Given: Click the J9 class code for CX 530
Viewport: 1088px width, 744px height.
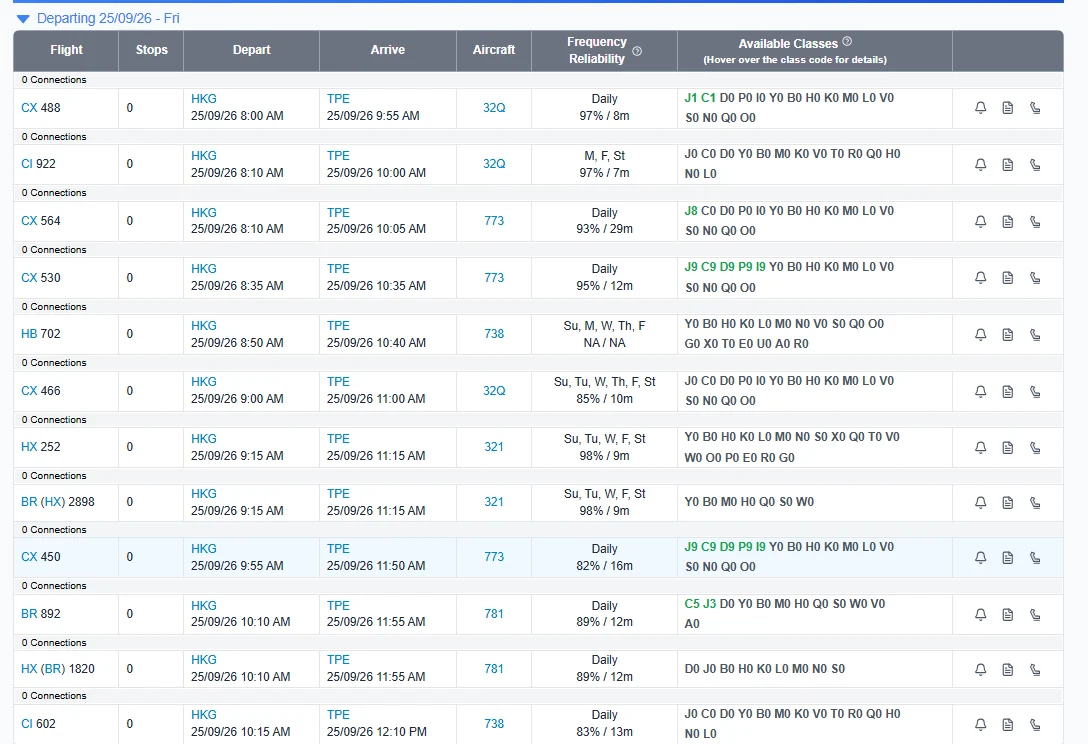Looking at the screenshot, I should (691, 267).
